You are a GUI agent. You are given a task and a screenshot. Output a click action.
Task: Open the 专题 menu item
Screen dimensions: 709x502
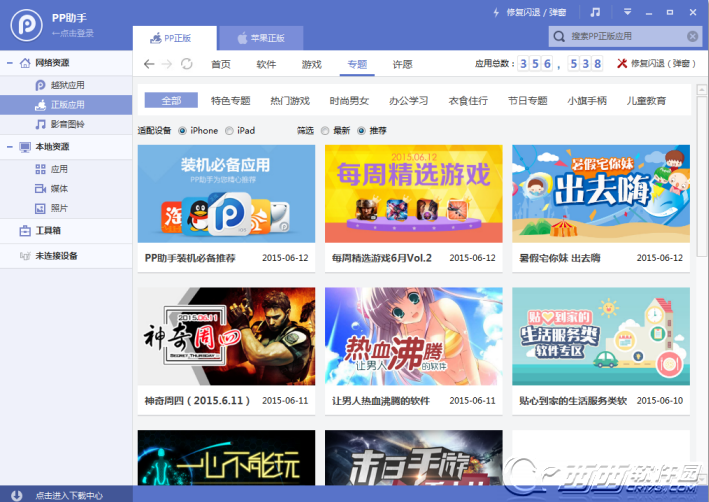point(357,64)
